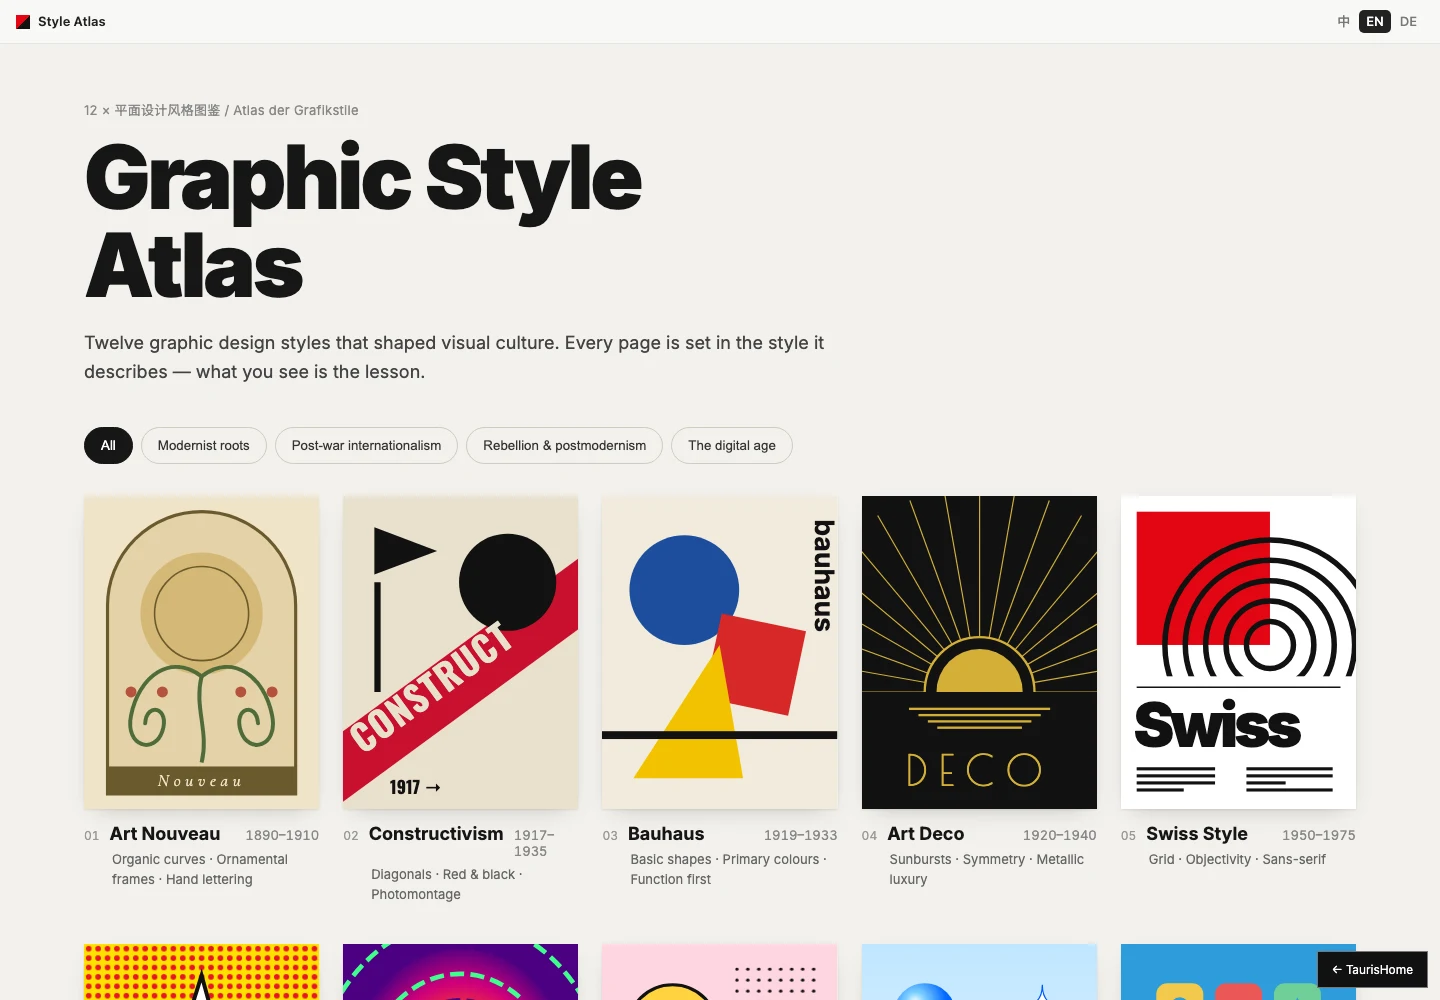This screenshot has height=1000, width=1440.
Task: Click 'Grid · Objectivity · Sans-serif' description
Action: [x=1237, y=860]
